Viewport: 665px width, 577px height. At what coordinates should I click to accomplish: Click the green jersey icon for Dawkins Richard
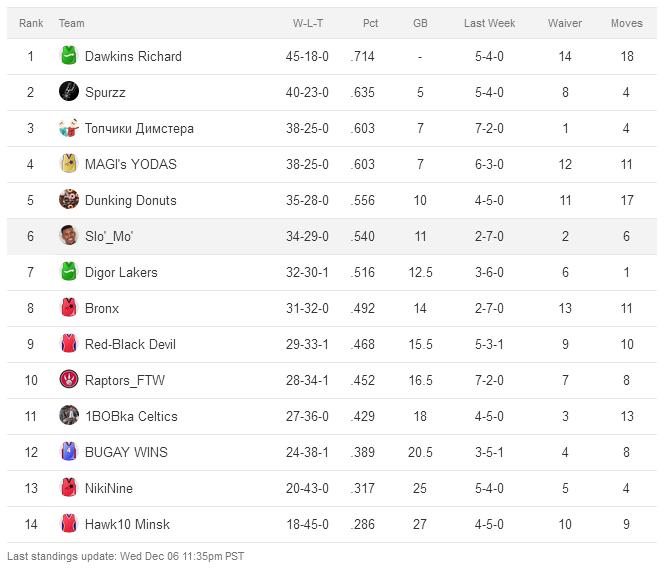[69, 55]
